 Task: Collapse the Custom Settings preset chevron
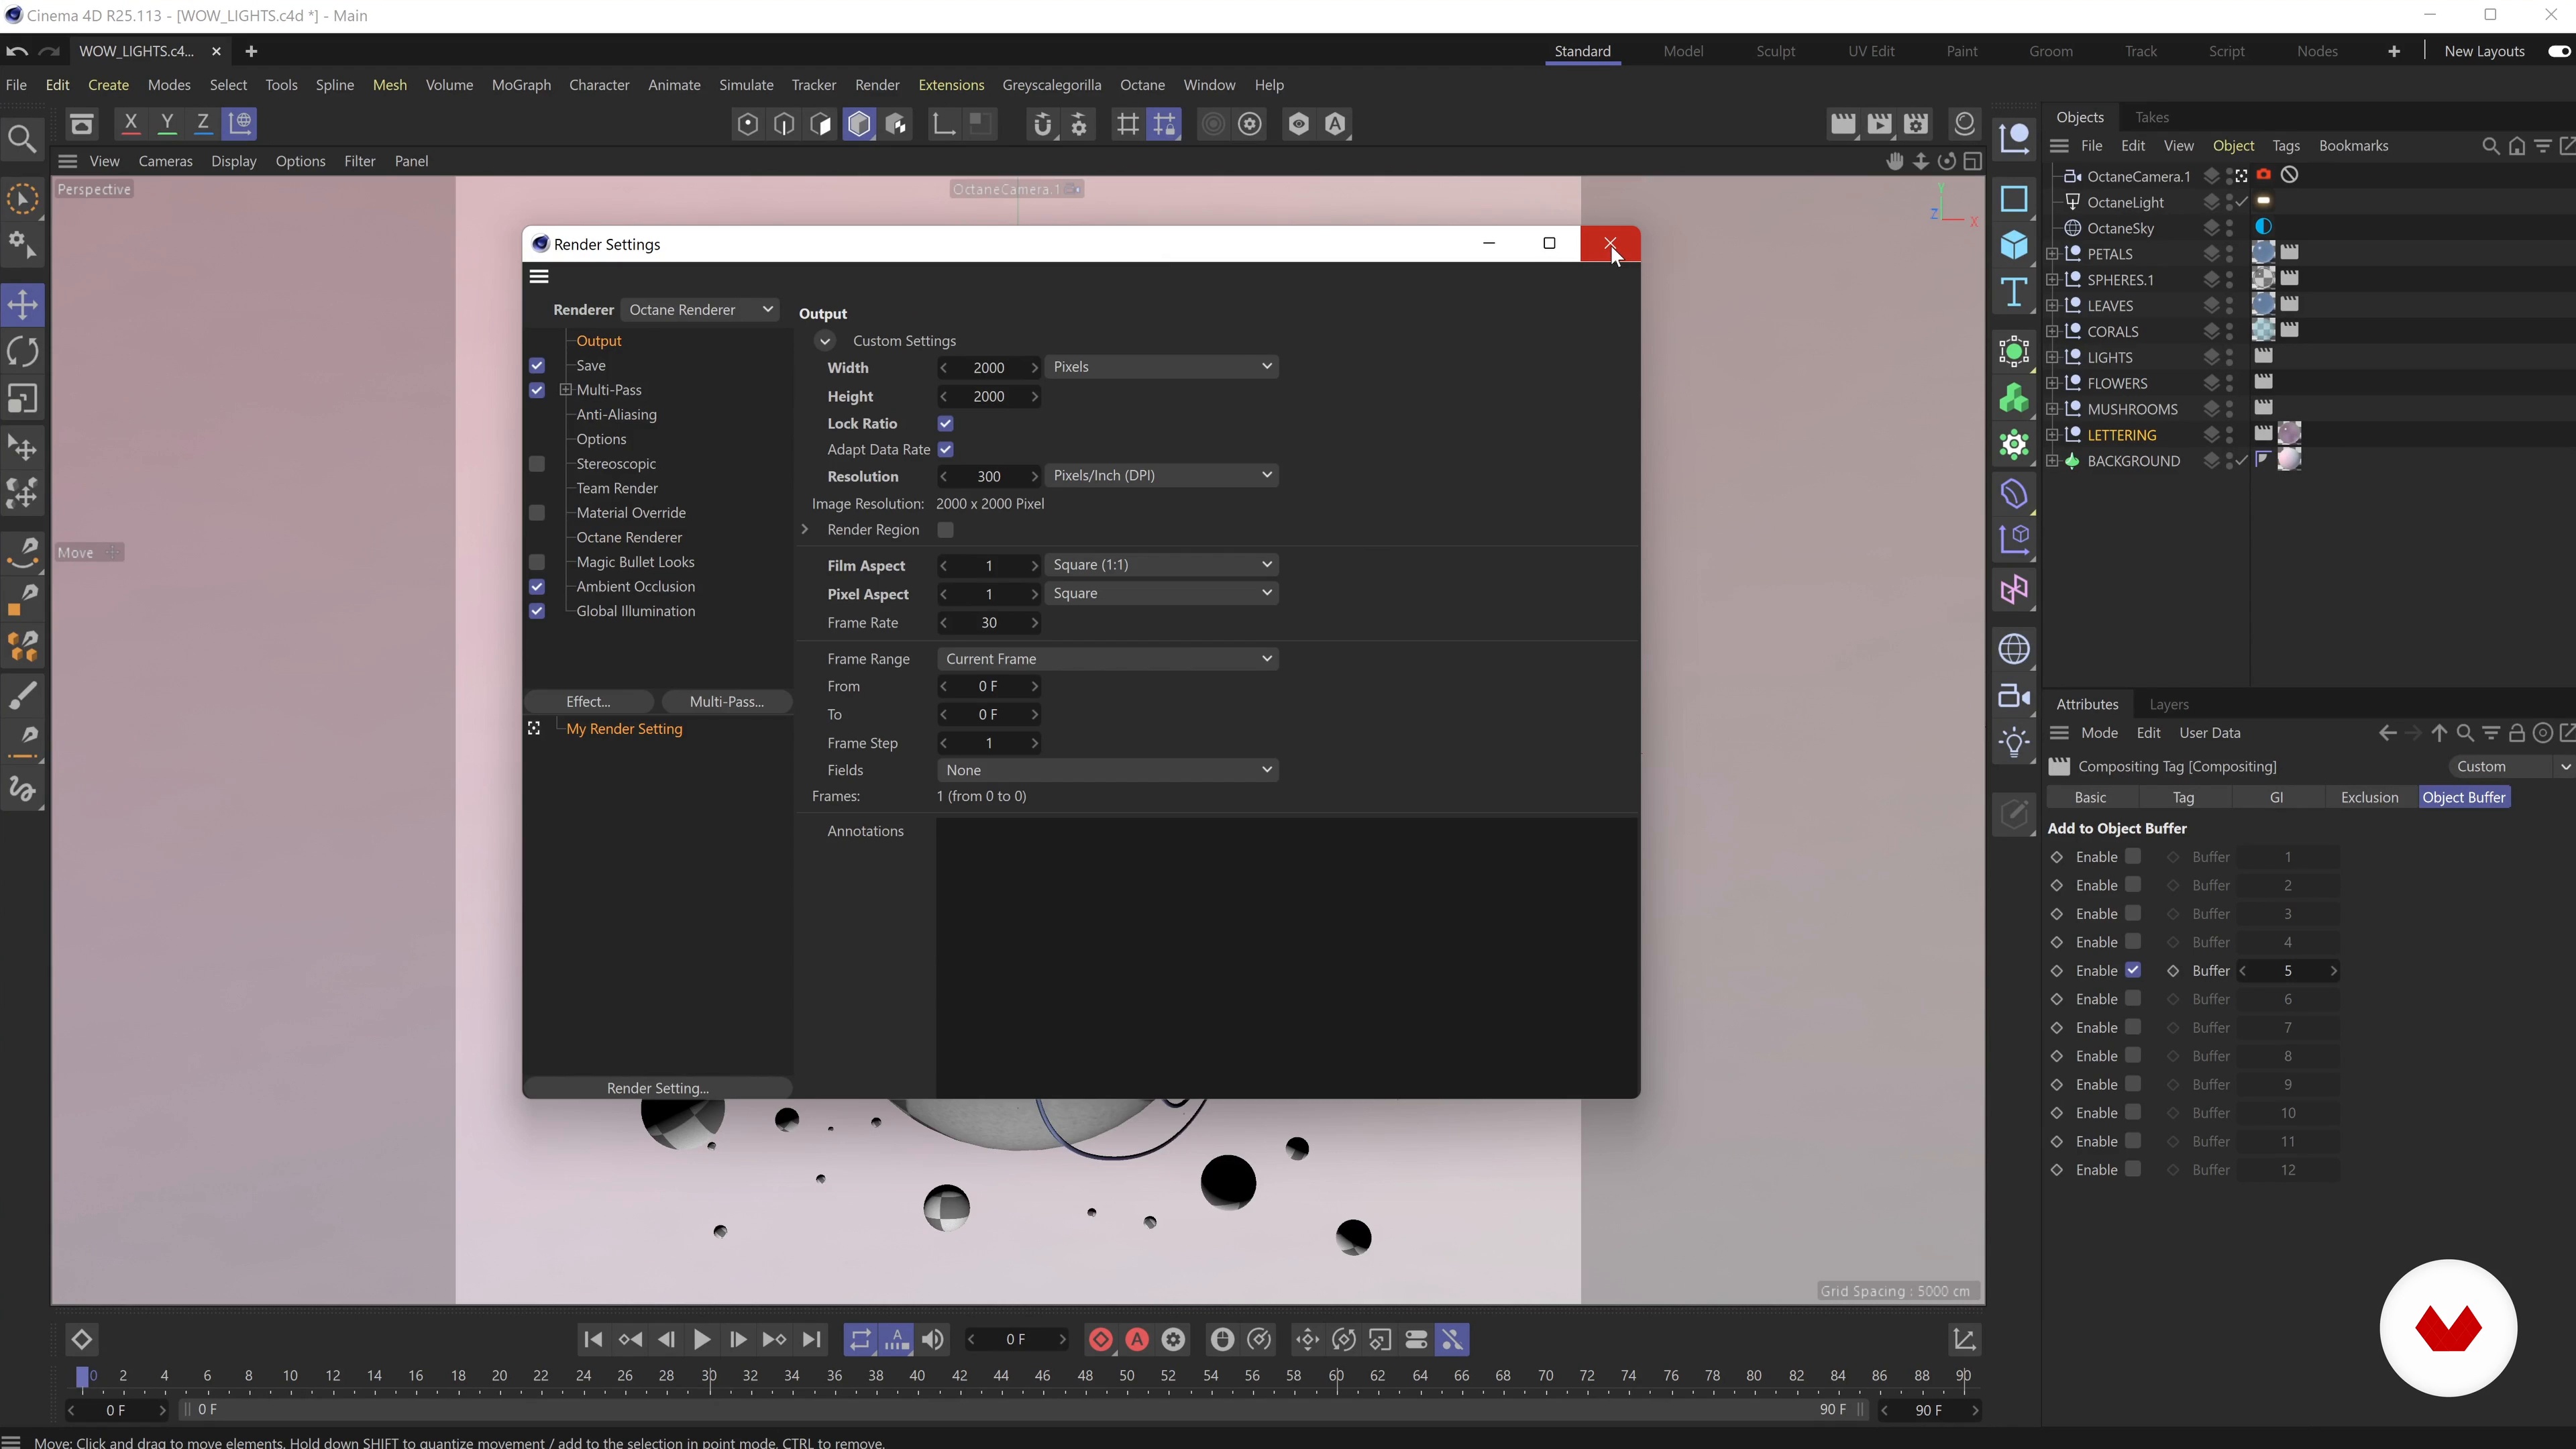824,341
